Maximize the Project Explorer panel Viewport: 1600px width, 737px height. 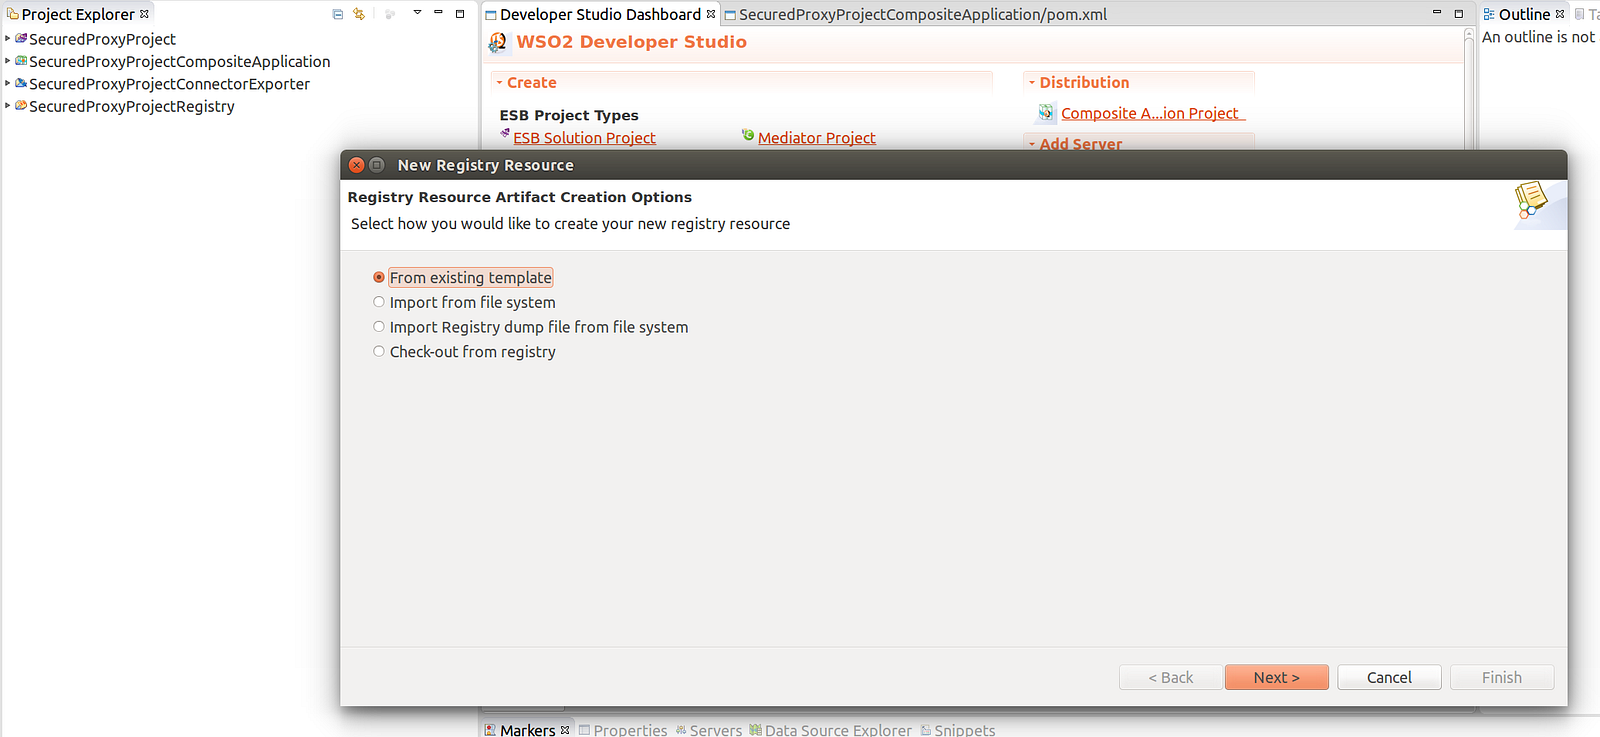[x=460, y=13]
